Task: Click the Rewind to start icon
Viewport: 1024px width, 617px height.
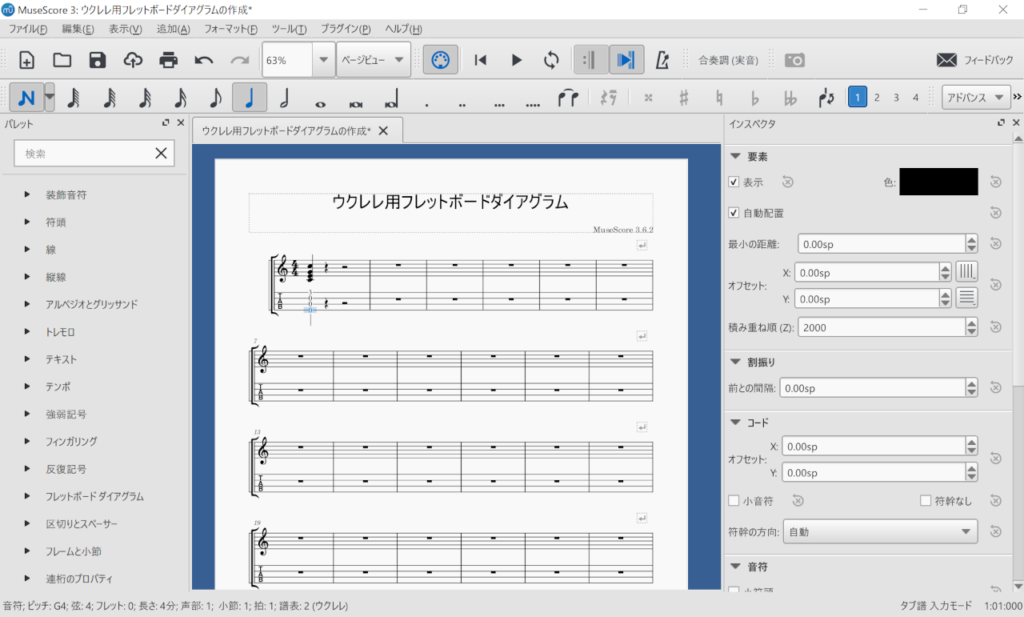Action: pos(481,60)
